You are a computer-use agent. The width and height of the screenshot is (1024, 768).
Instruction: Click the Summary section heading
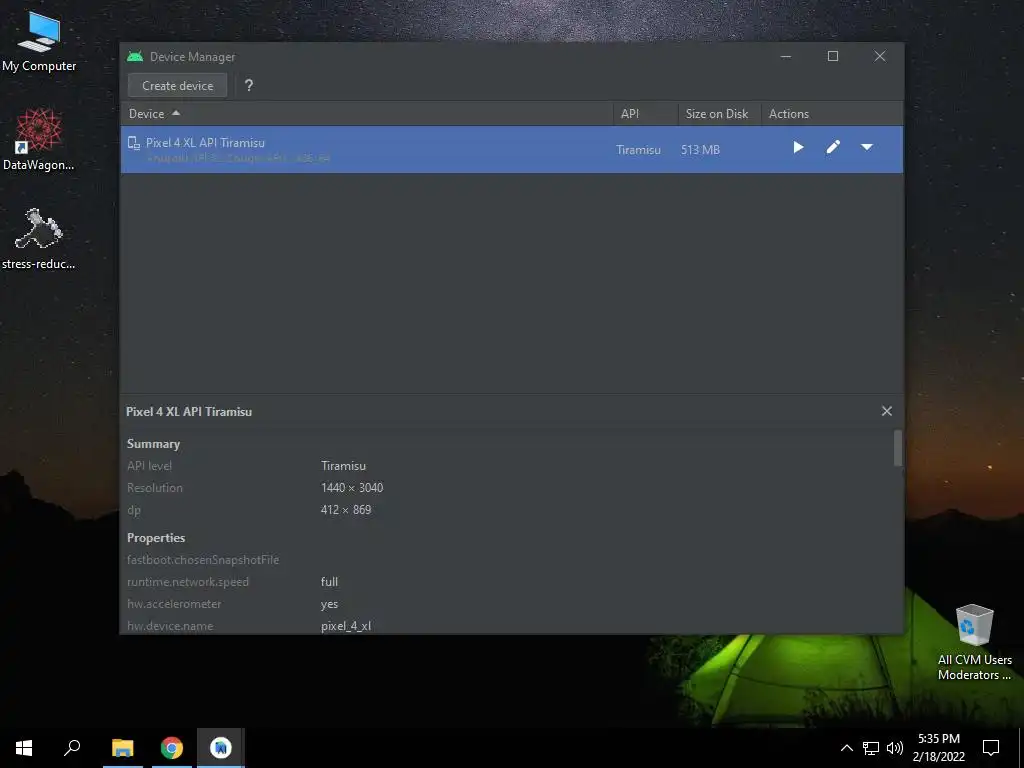point(153,444)
